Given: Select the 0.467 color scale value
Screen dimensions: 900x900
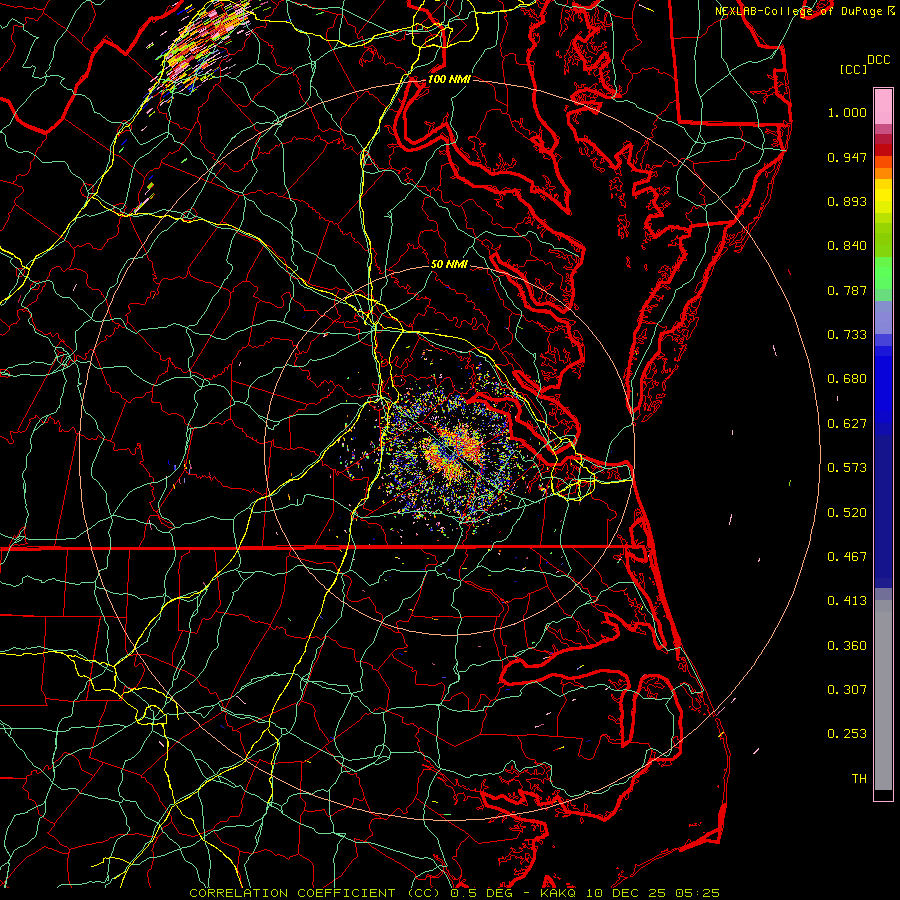Looking at the screenshot, I should coord(847,557).
